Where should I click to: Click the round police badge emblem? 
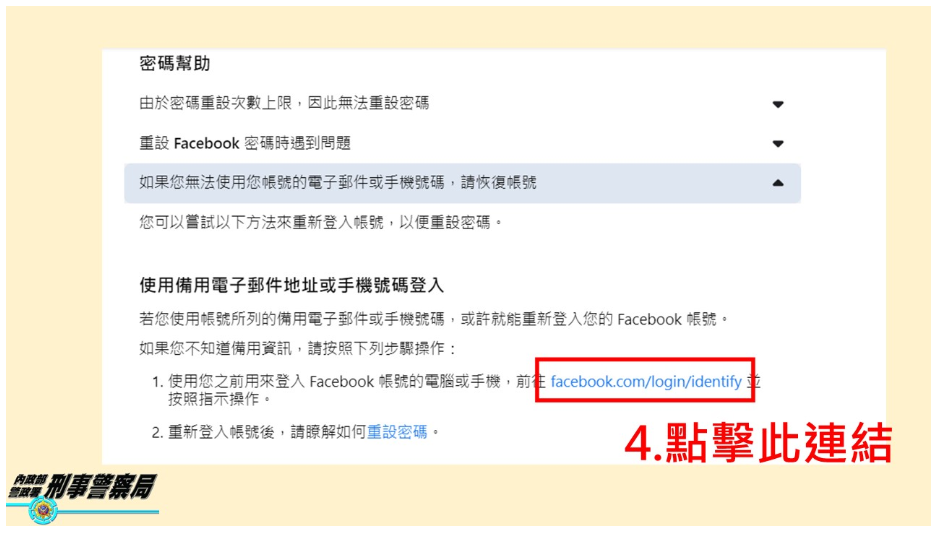point(43,510)
